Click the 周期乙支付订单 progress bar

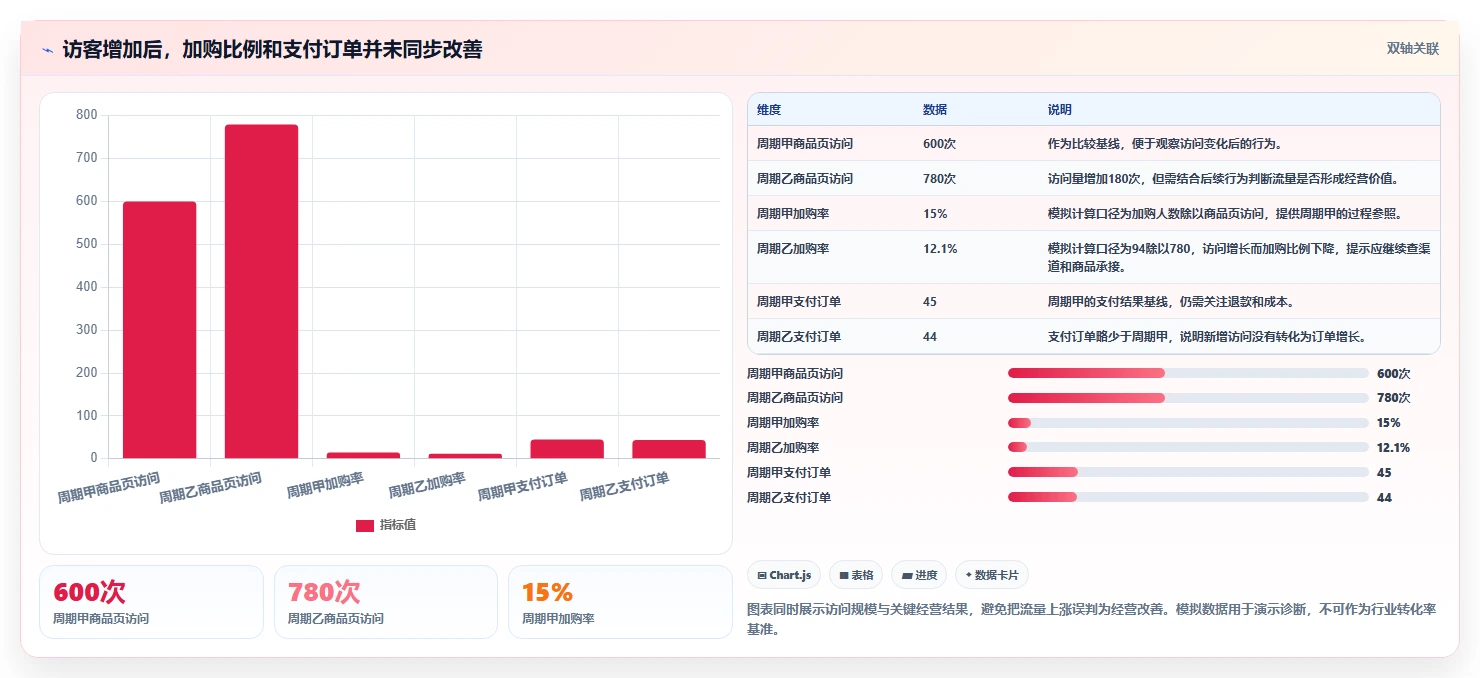1188,497
